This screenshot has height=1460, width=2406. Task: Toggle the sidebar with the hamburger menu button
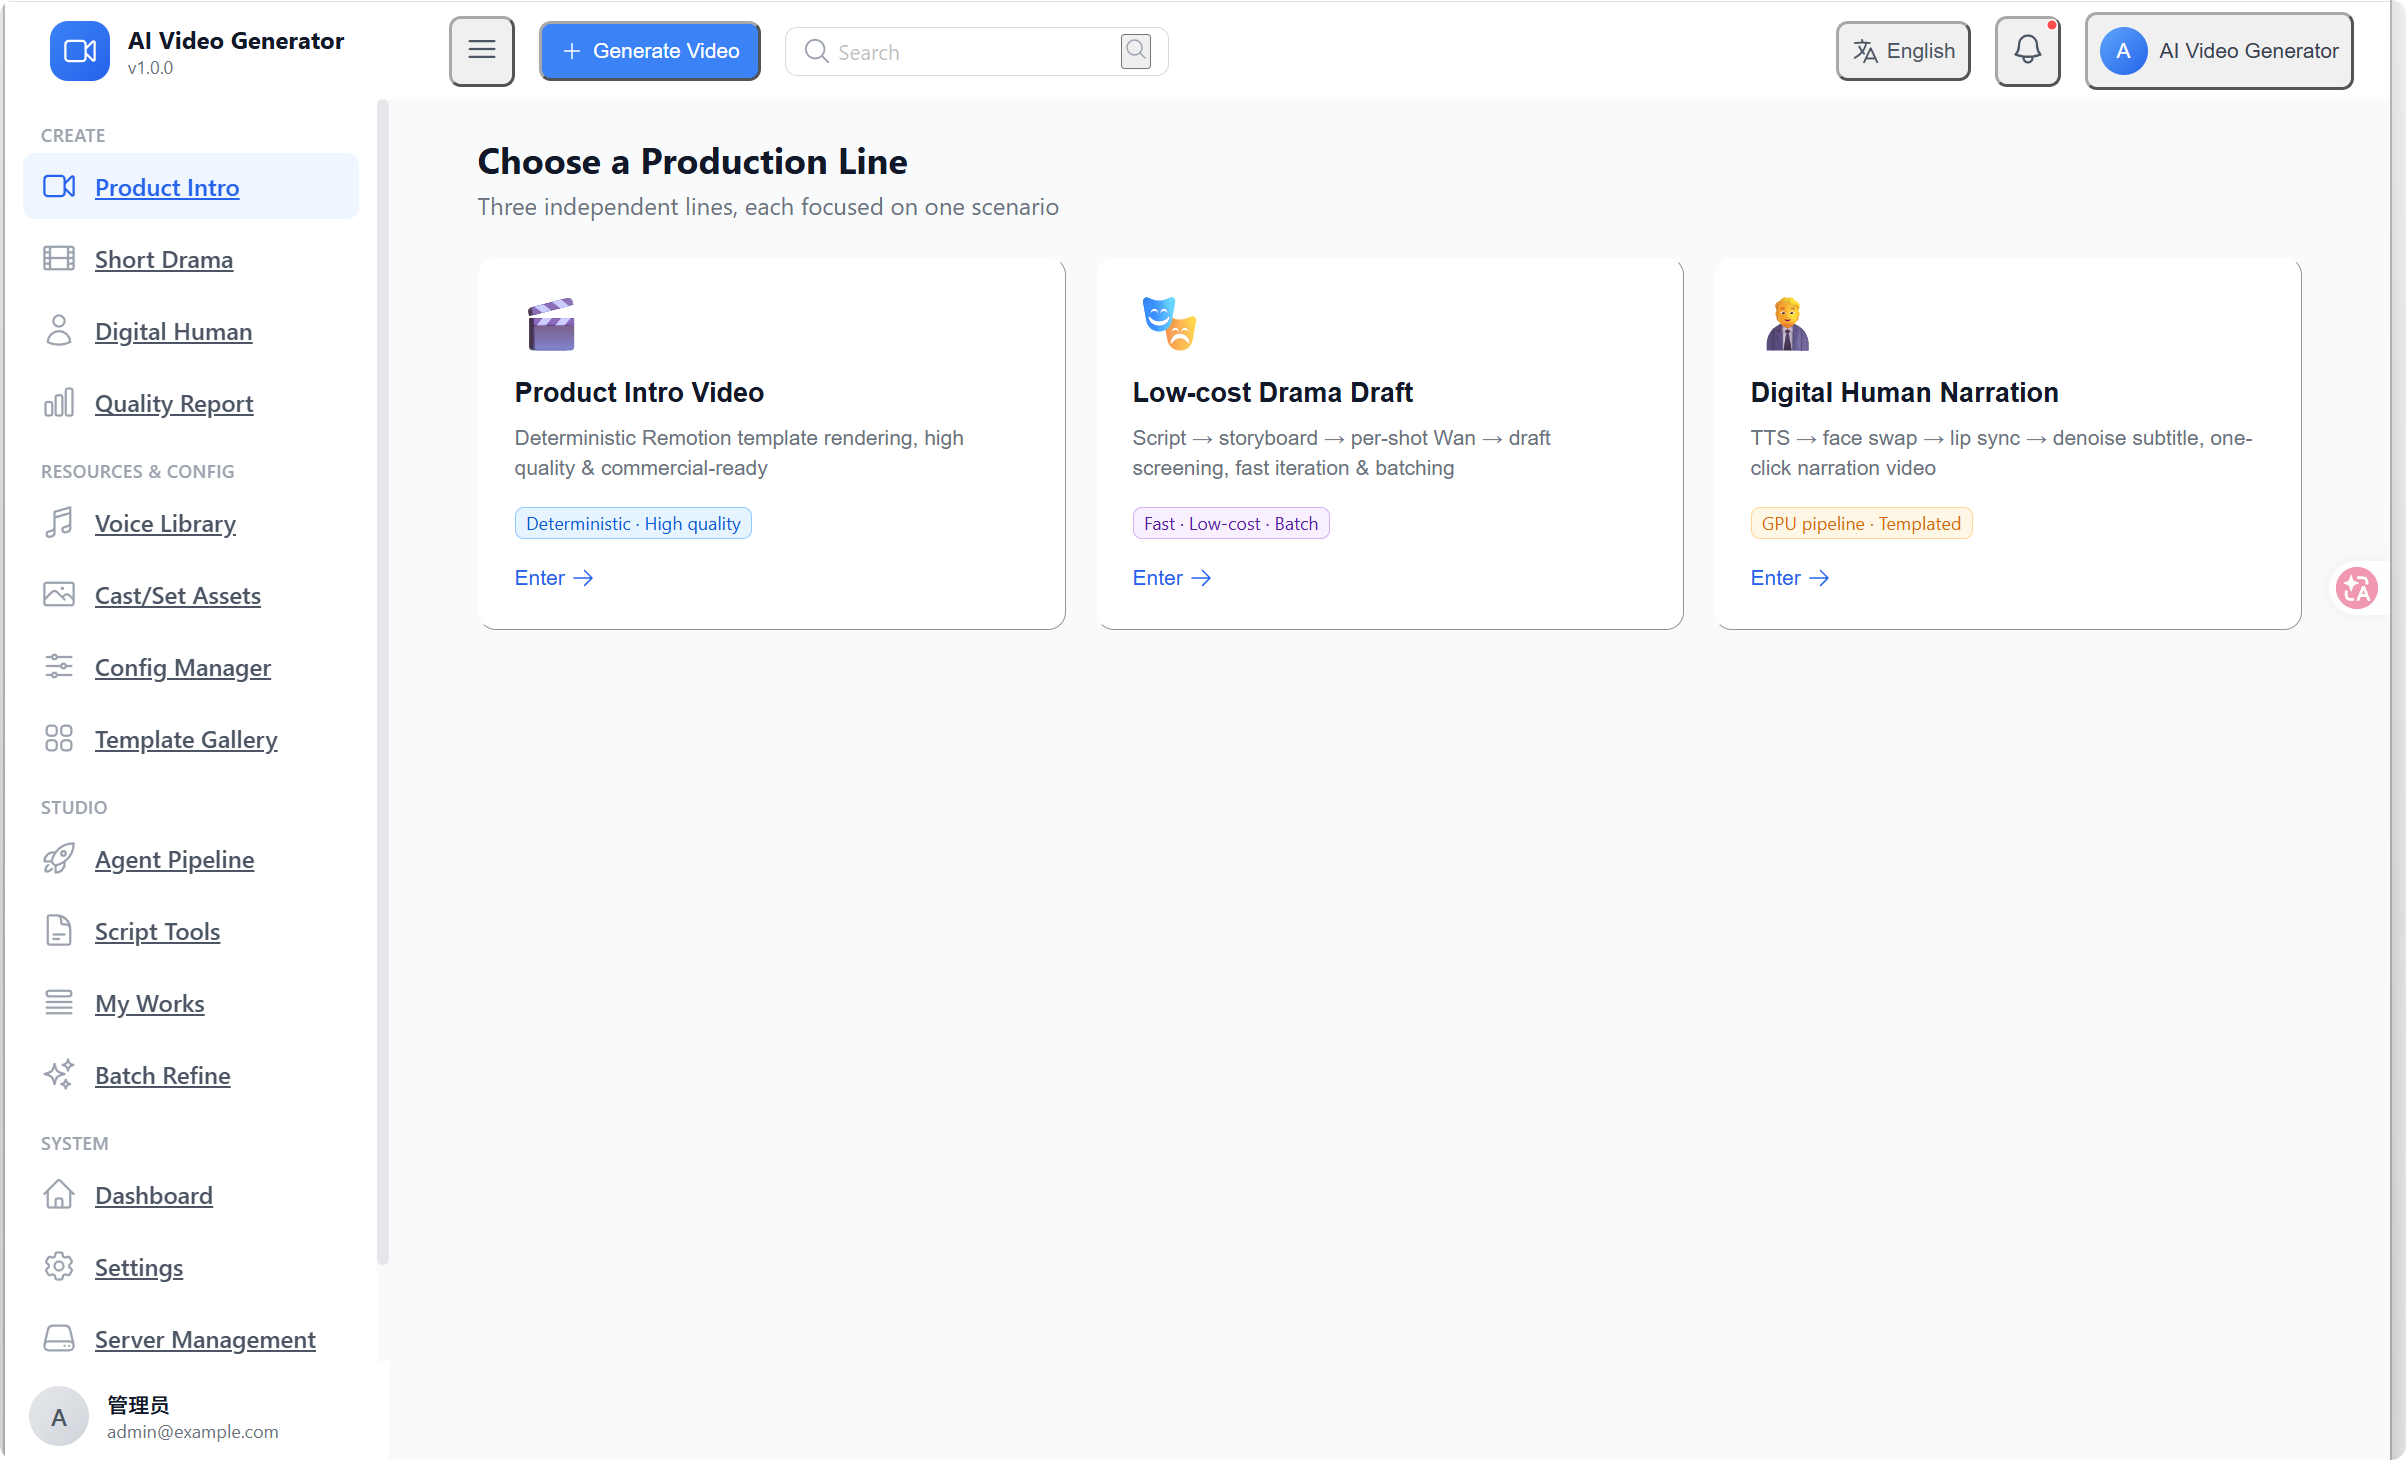[x=482, y=51]
